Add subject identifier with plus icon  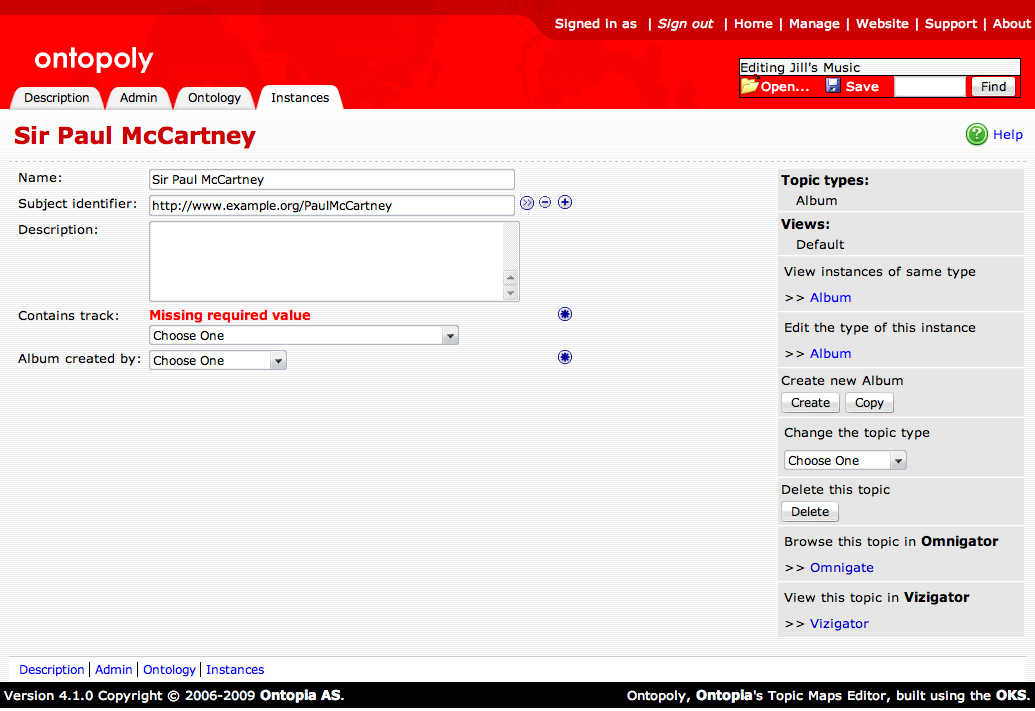click(565, 203)
